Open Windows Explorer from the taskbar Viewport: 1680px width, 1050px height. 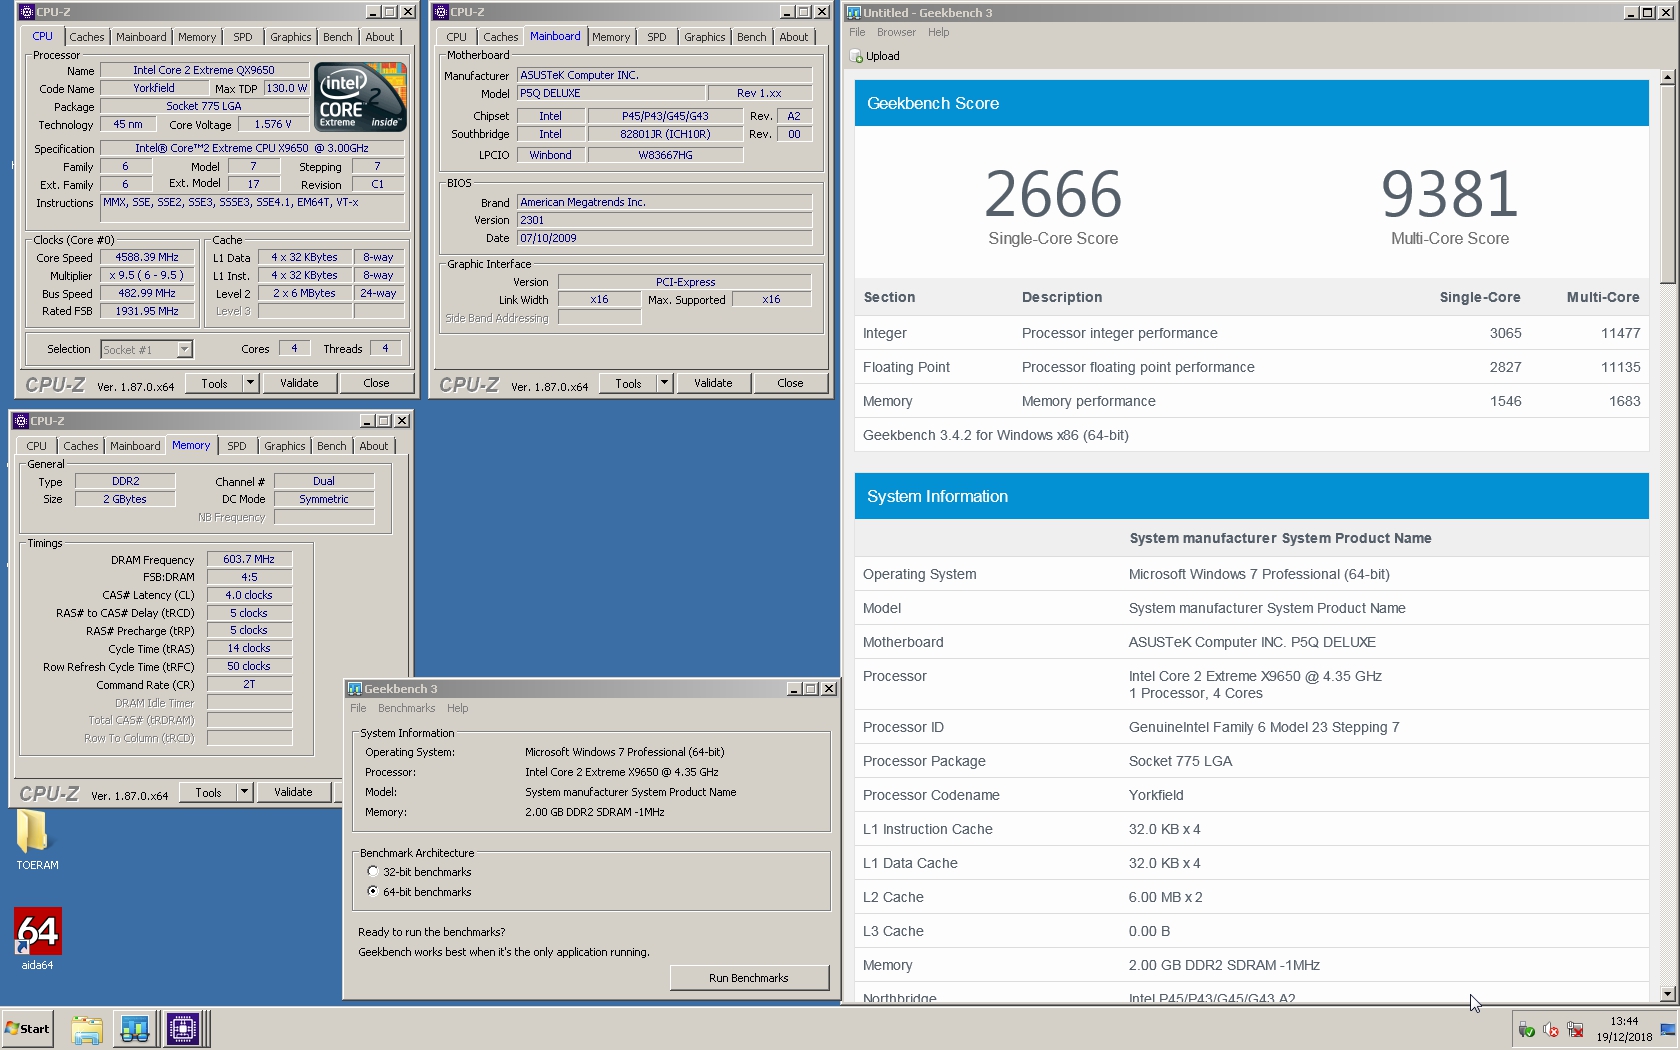click(x=87, y=1029)
